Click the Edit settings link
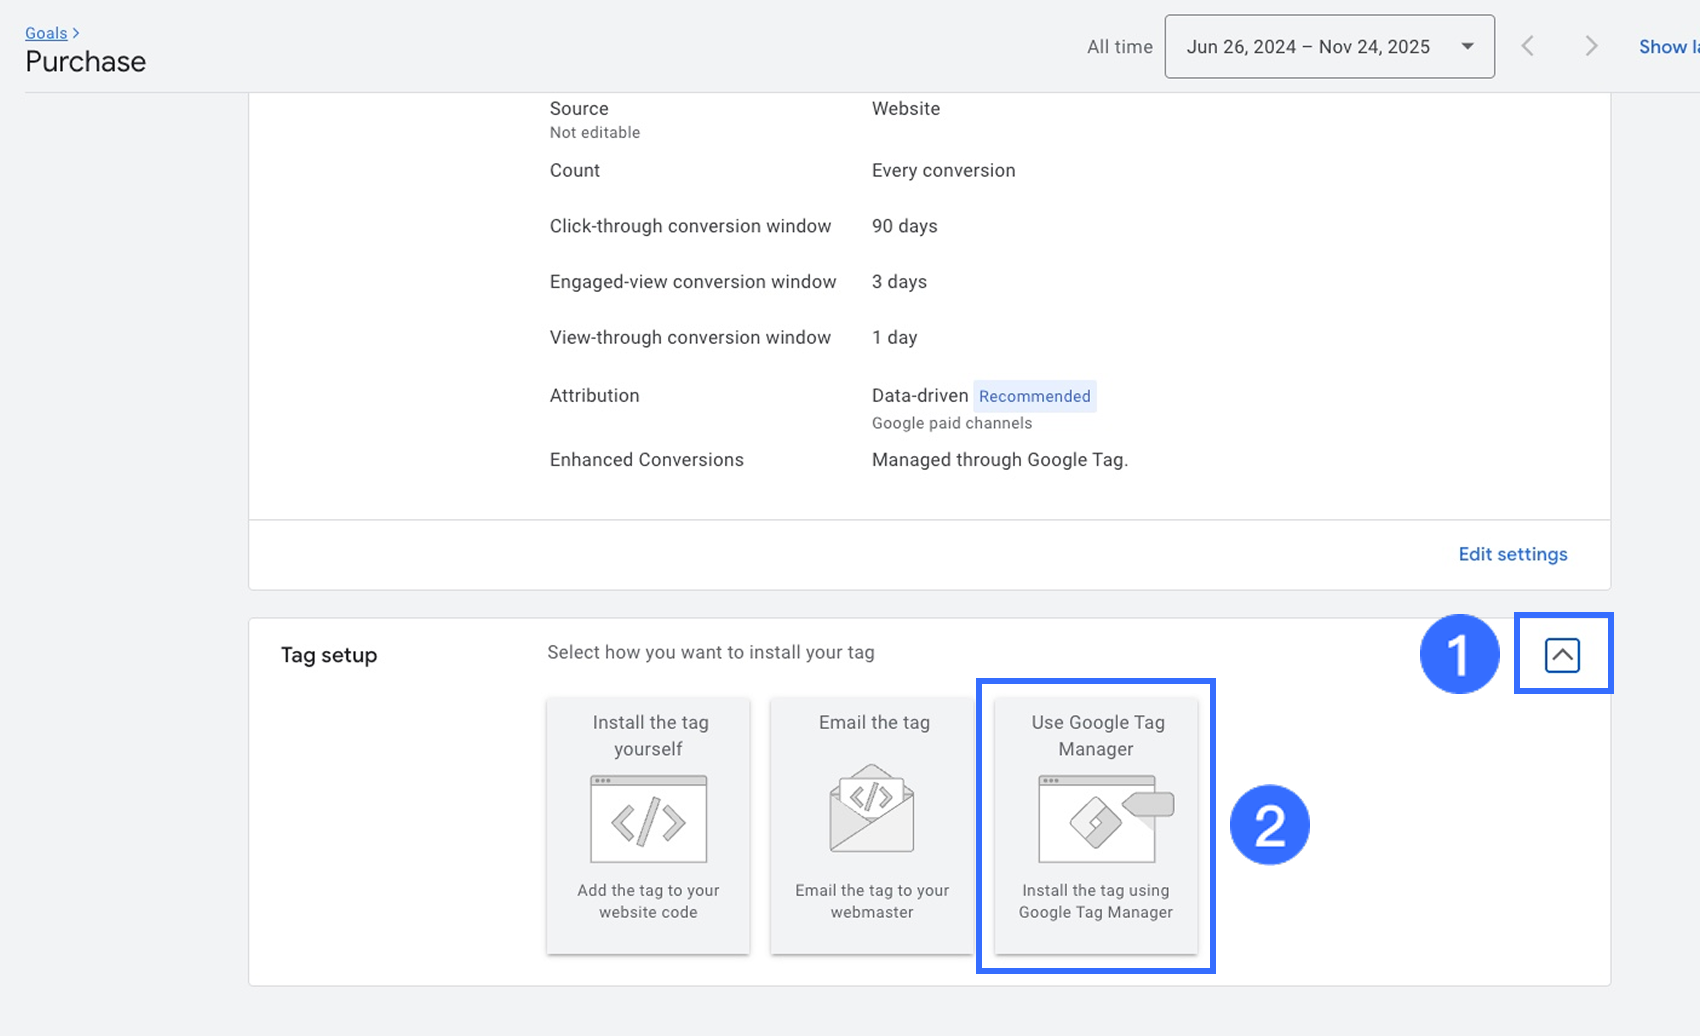The image size is (1700, 1036). coord(1512,554)
